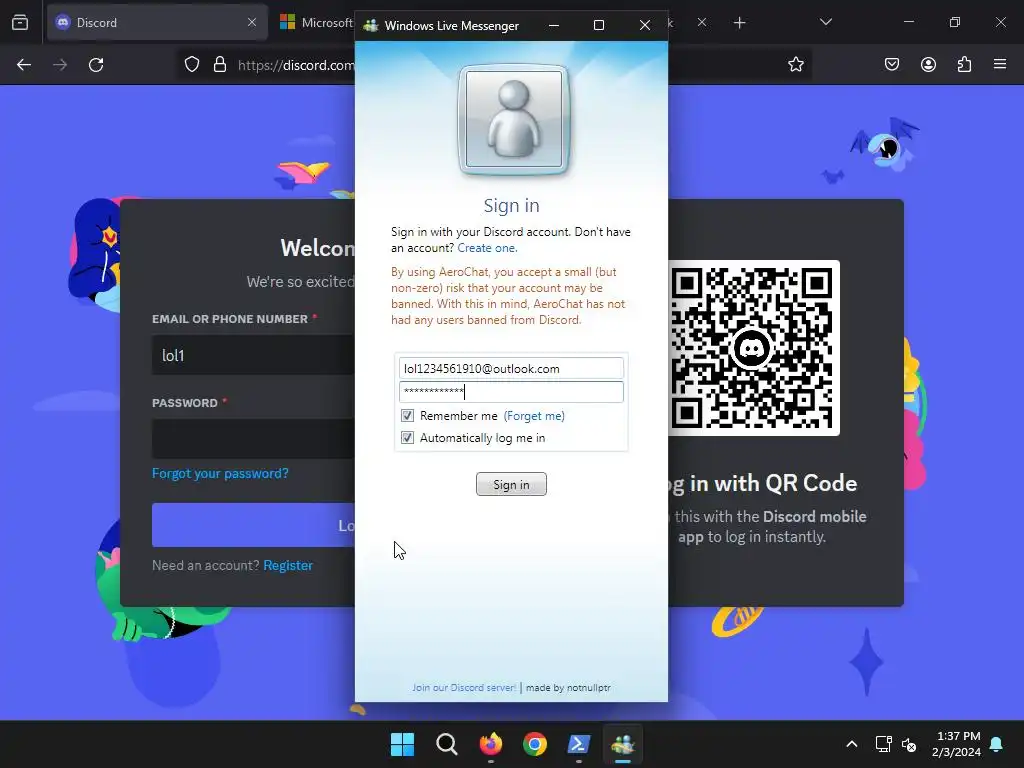Click the Messenger icon in the title bar

(371, 25)
